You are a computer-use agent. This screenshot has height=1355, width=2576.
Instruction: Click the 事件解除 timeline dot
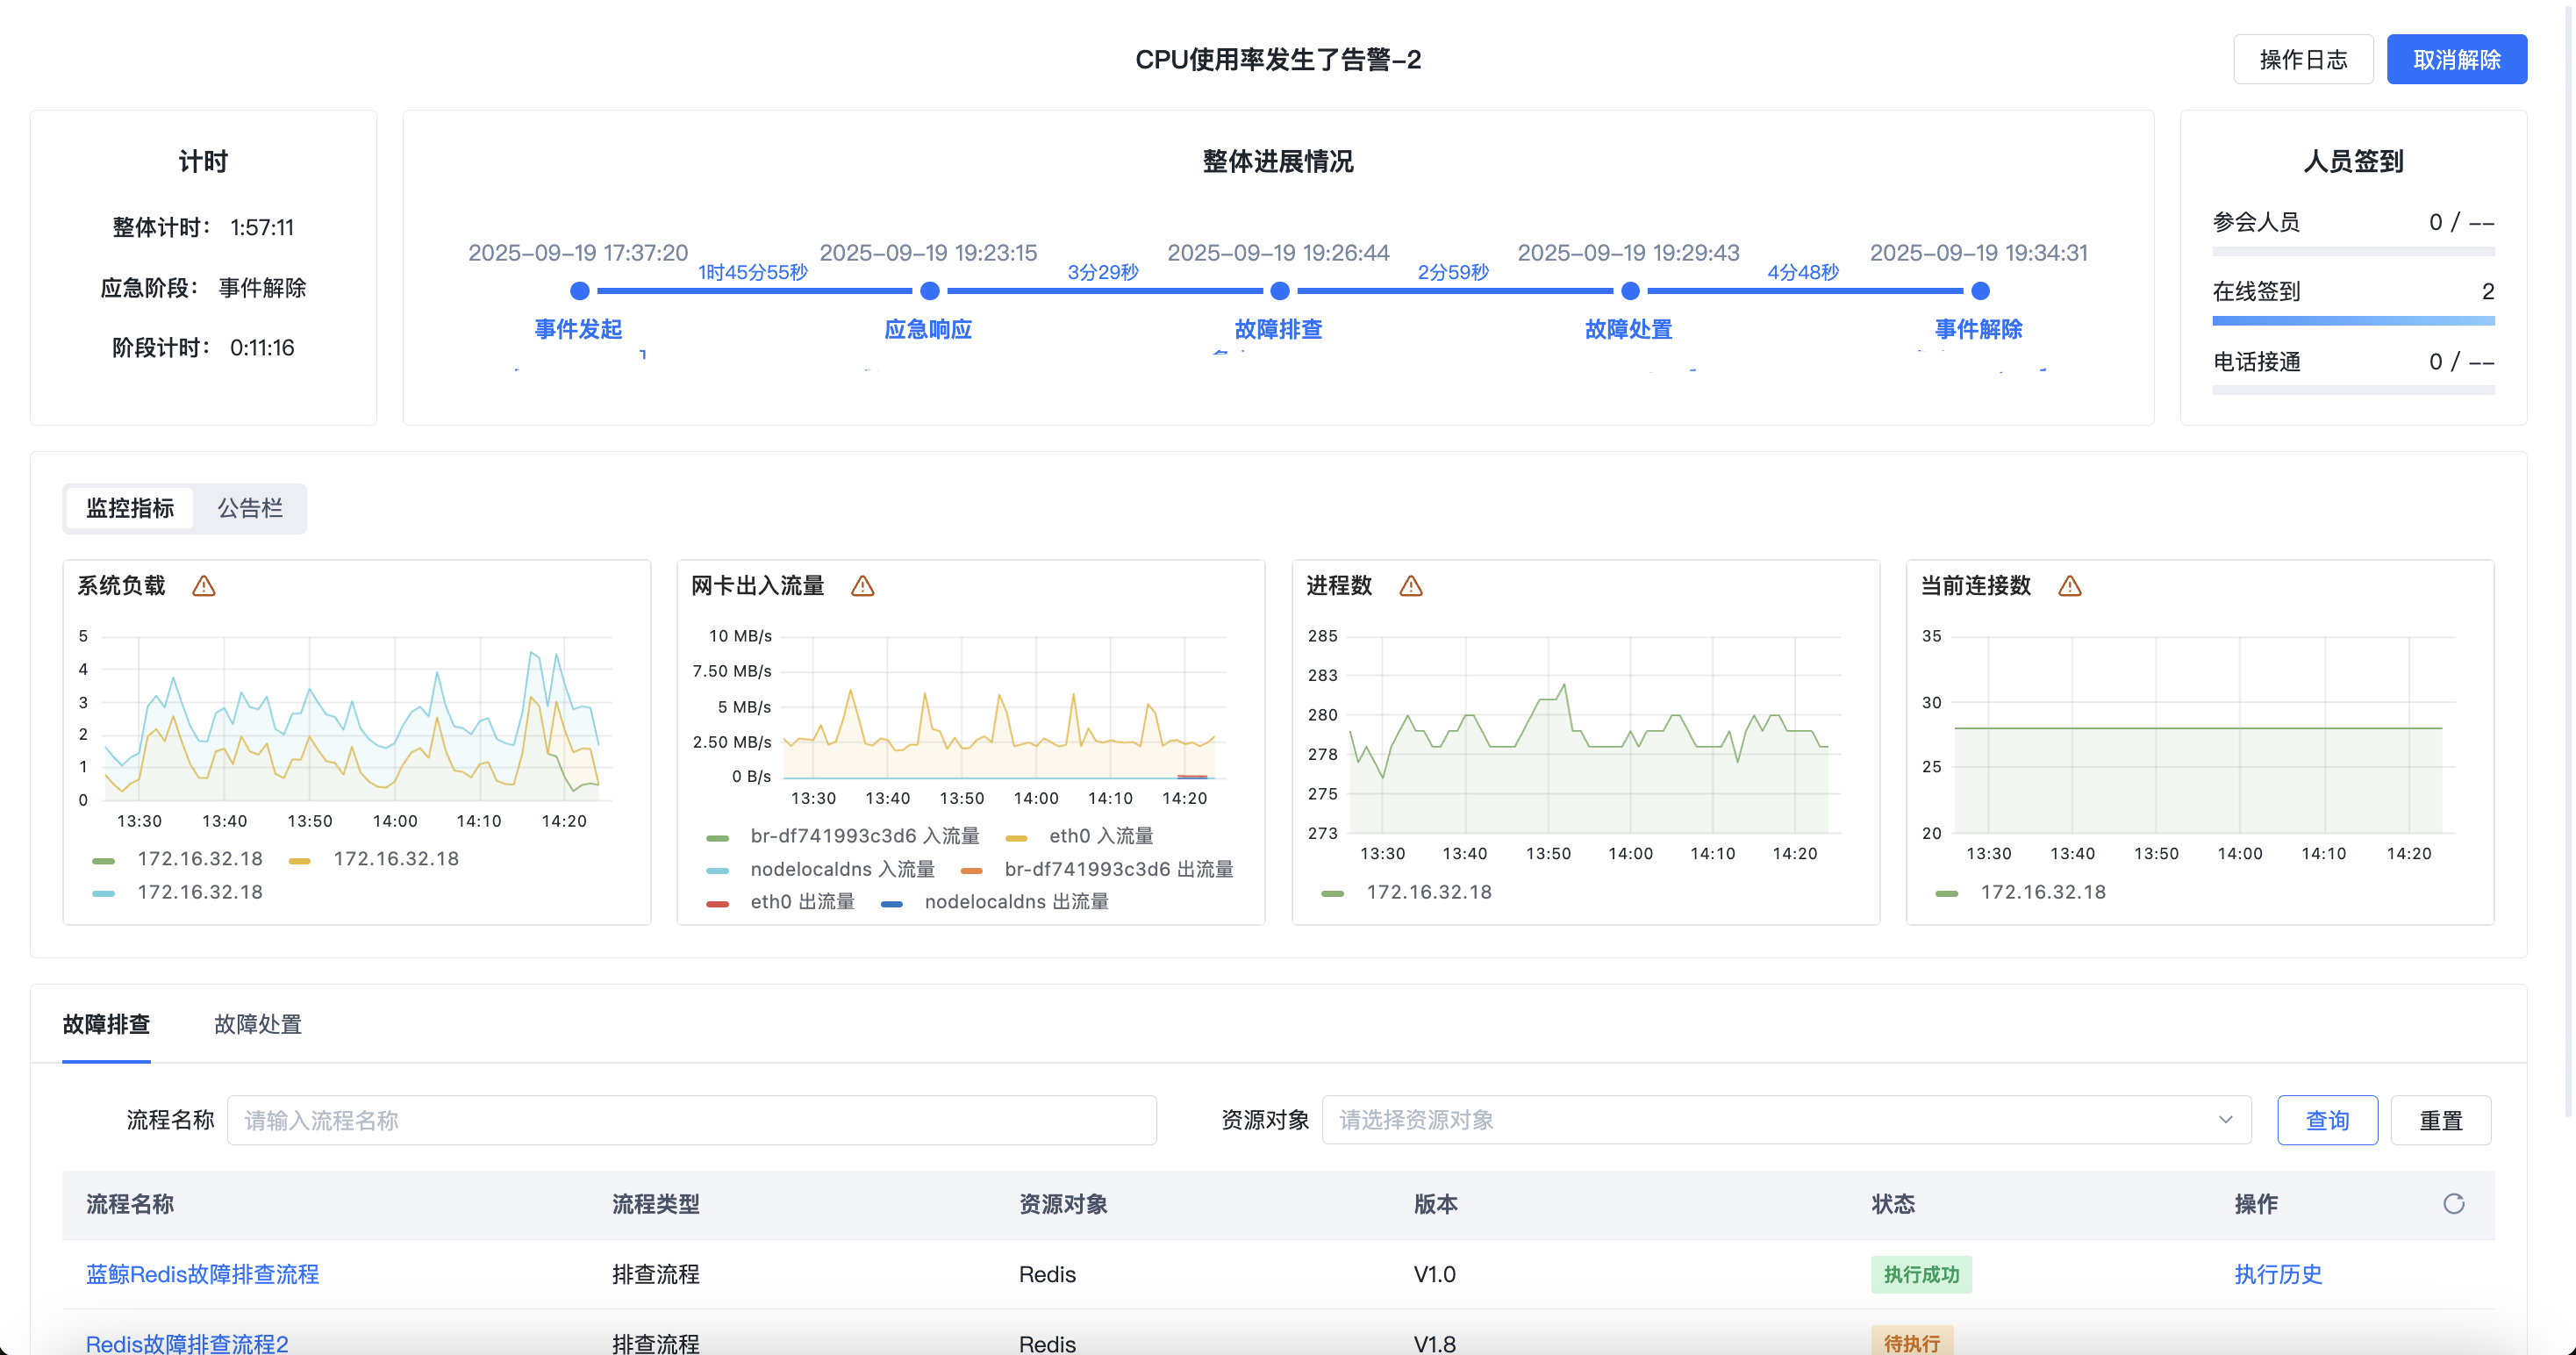pyautogui.click(x=1980, y=291)
